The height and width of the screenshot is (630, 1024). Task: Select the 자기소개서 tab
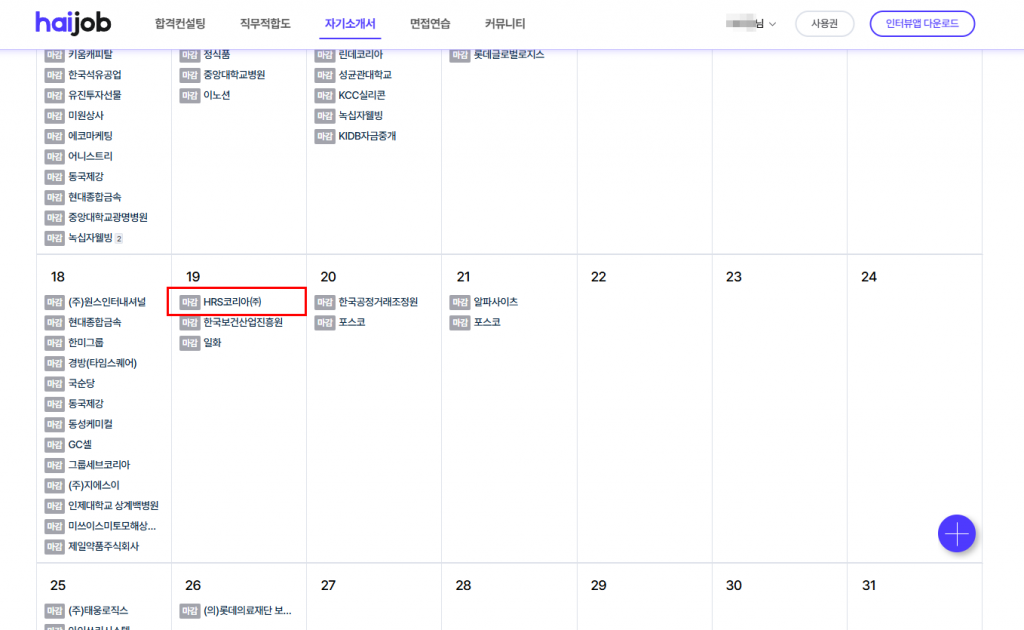(x=350, y=24)
